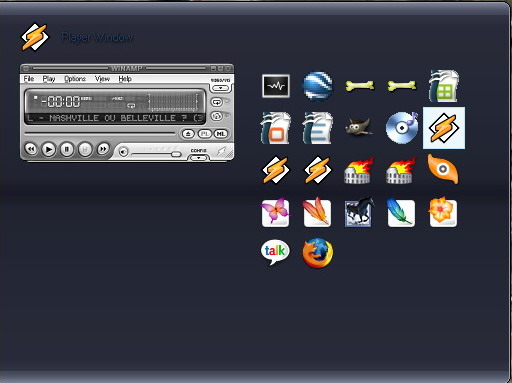Toggle the ML media library button

[x=220, y=134]
